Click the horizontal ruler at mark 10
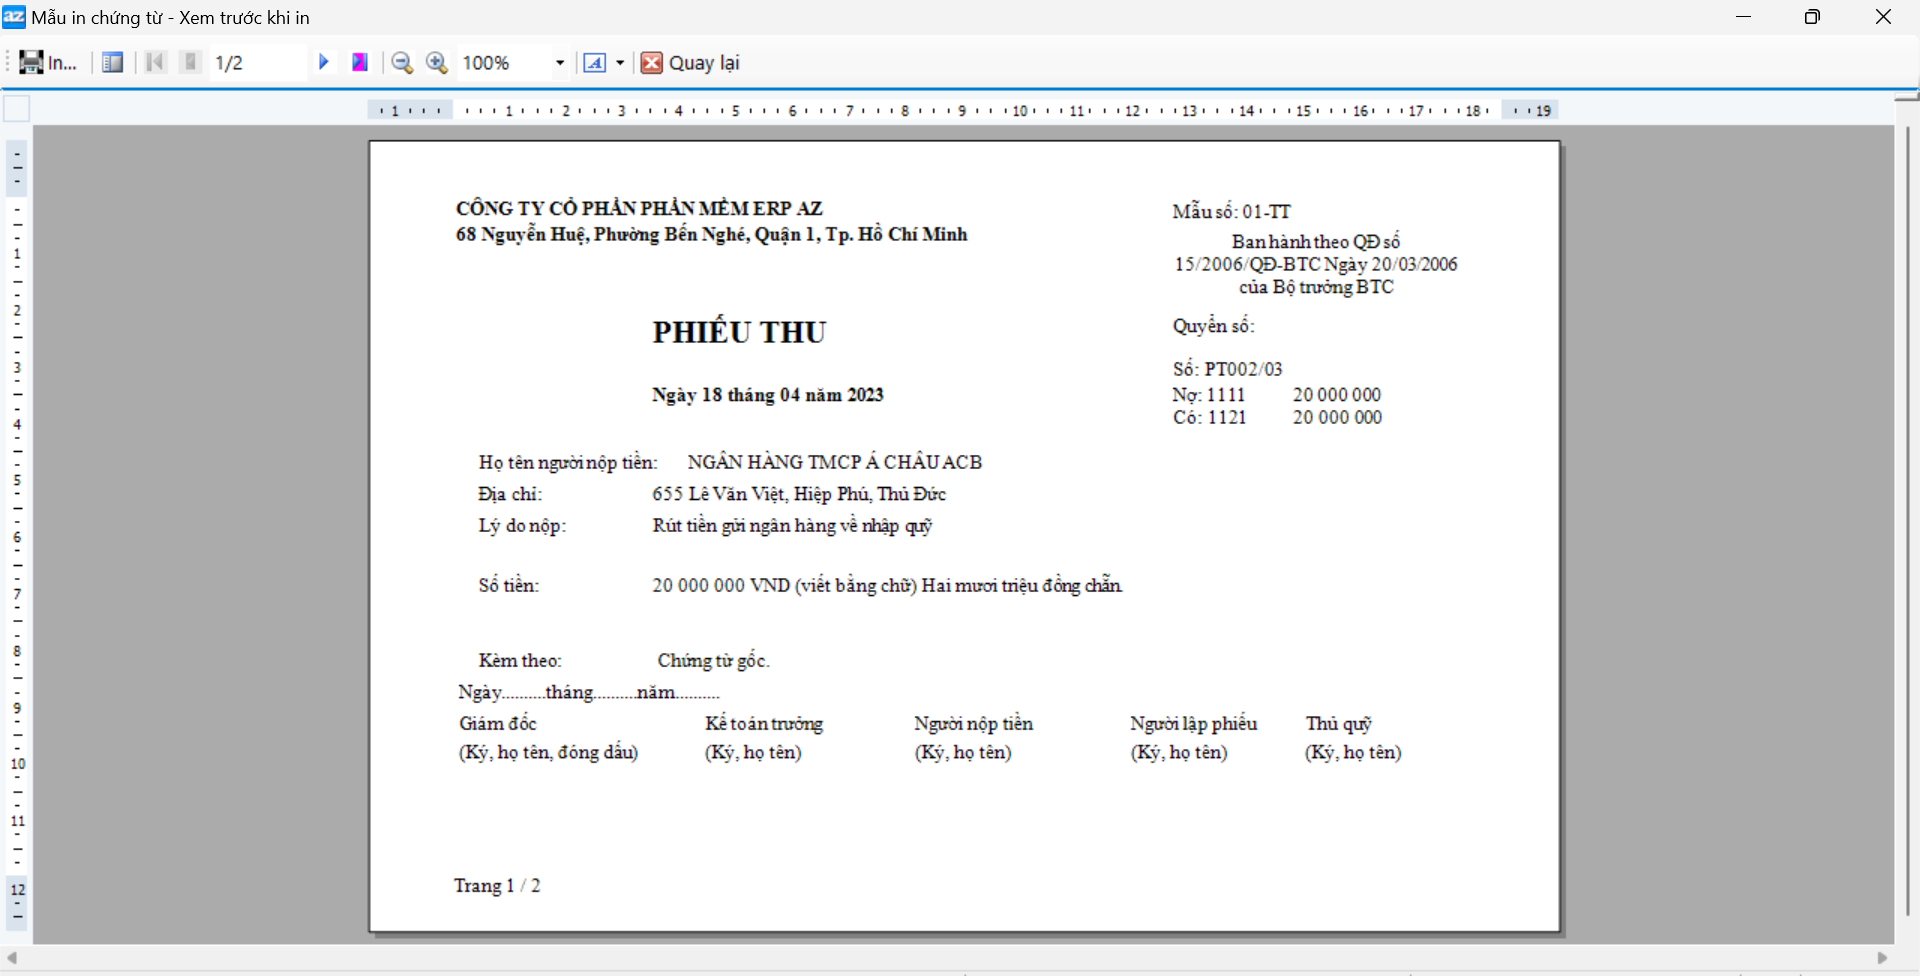Image resolution: width=1920 pixels, height=976 pixels. coord(1019,111)
